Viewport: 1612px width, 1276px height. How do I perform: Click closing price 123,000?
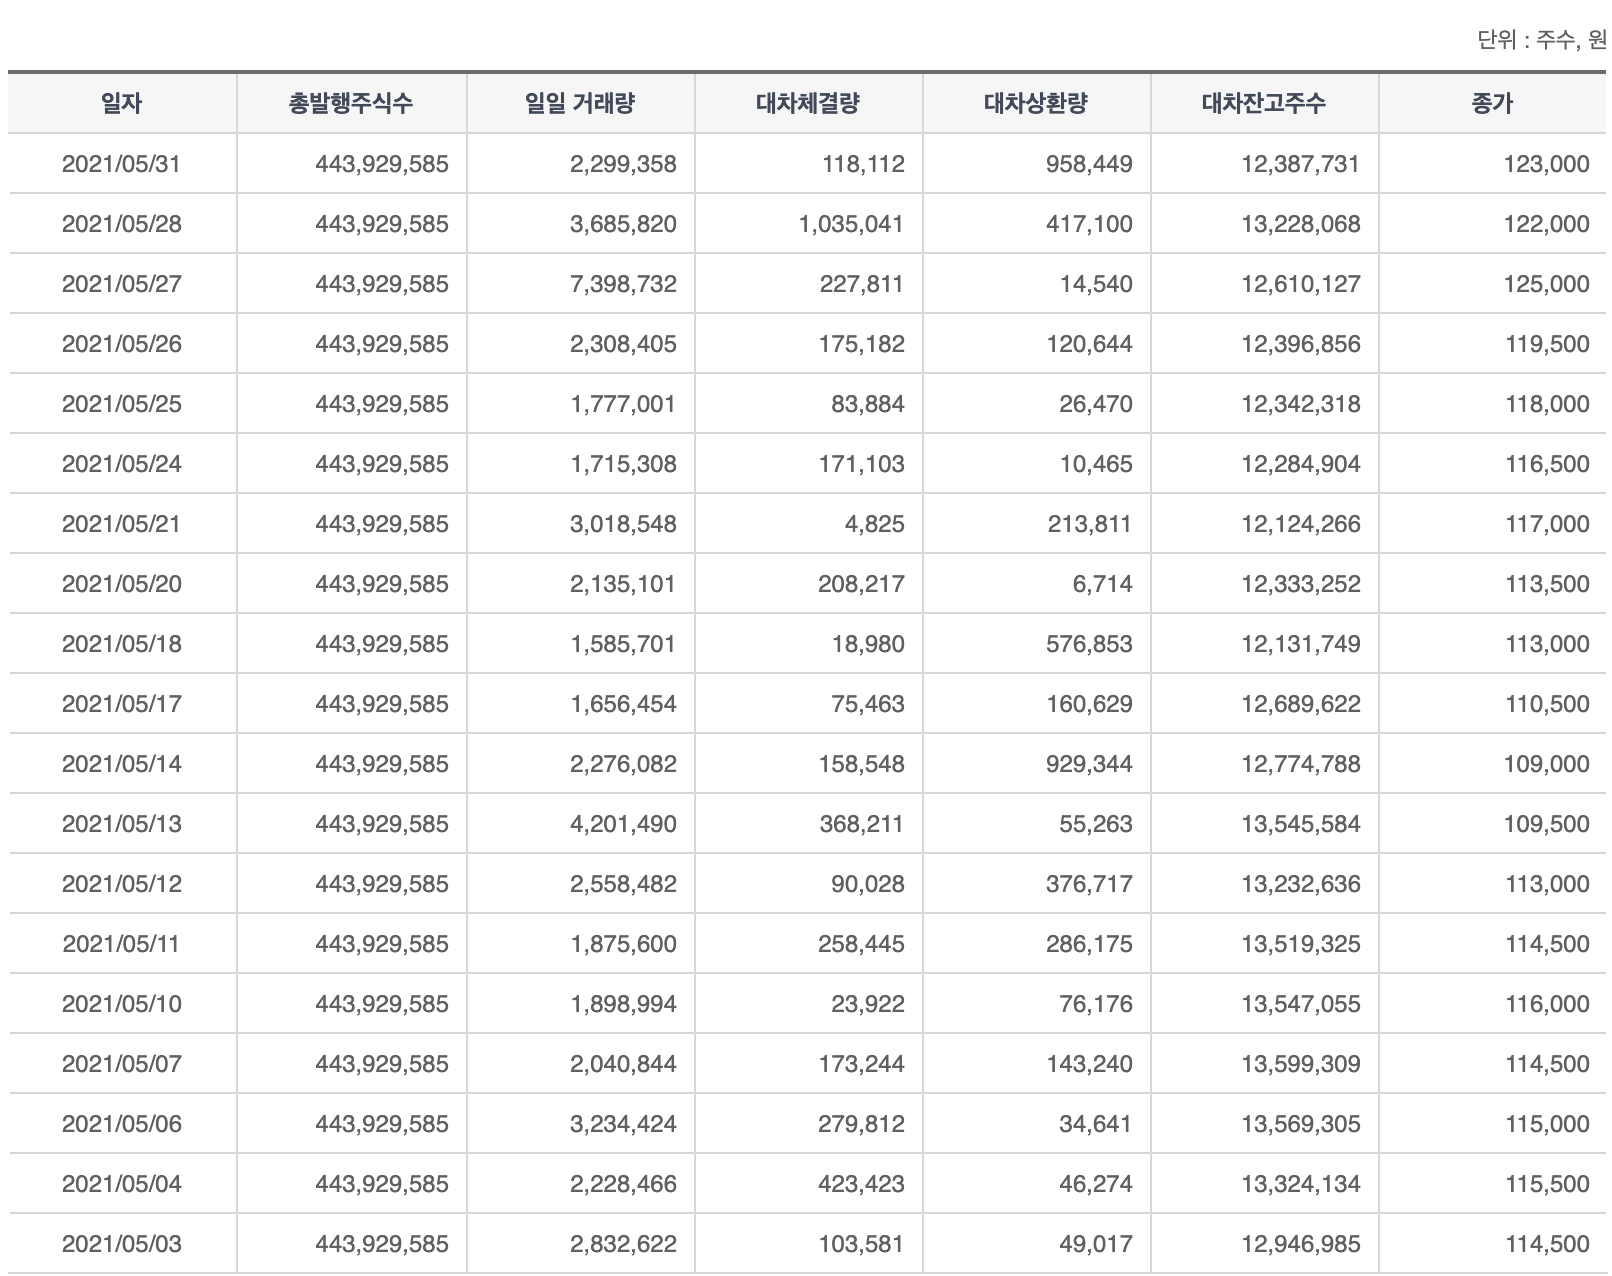pos(1546,164)
